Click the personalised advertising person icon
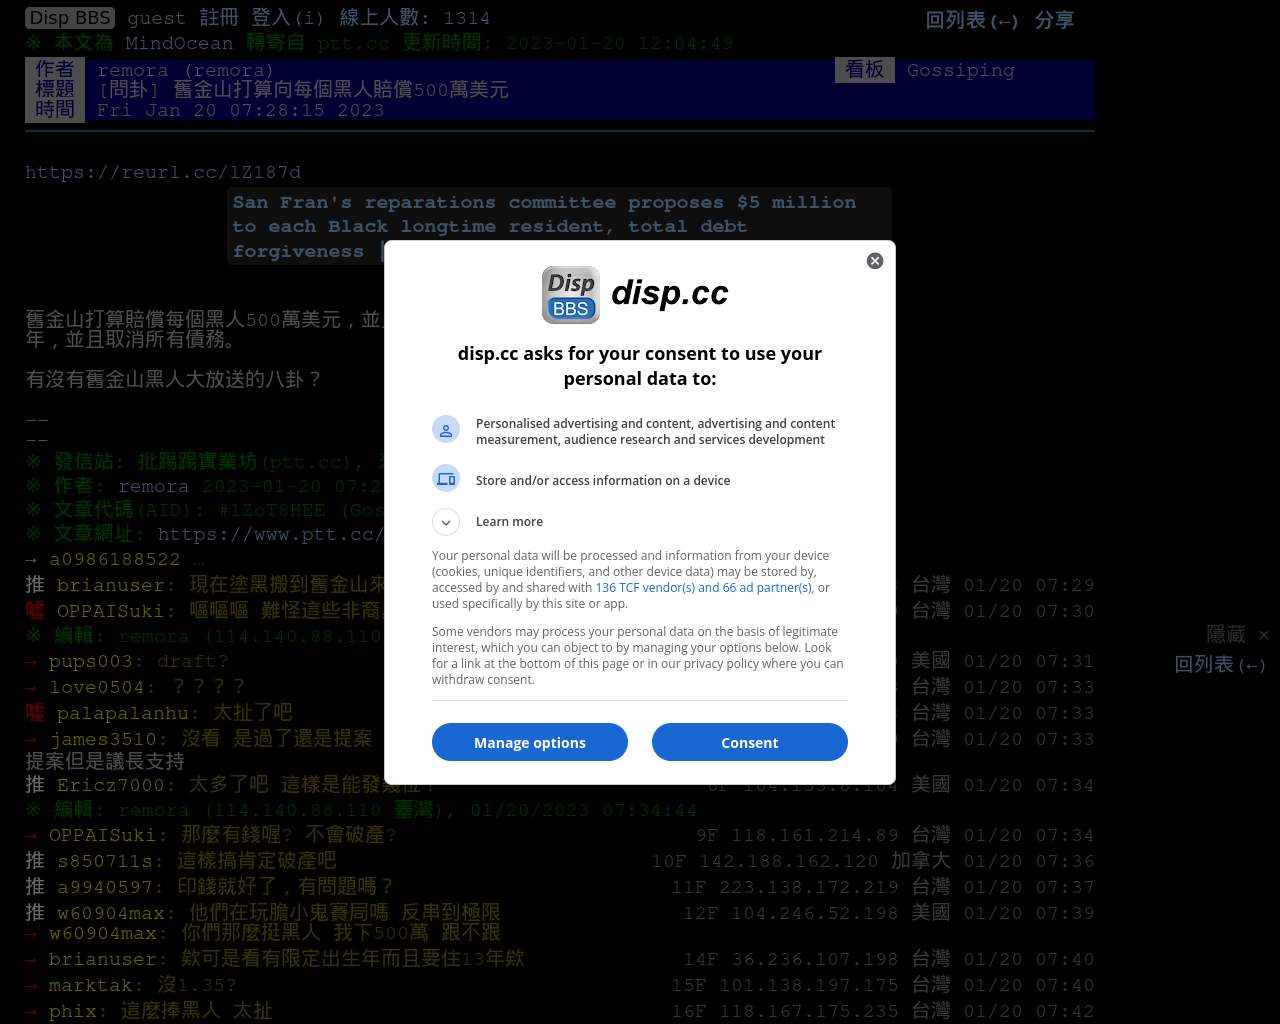 (446, 430)
